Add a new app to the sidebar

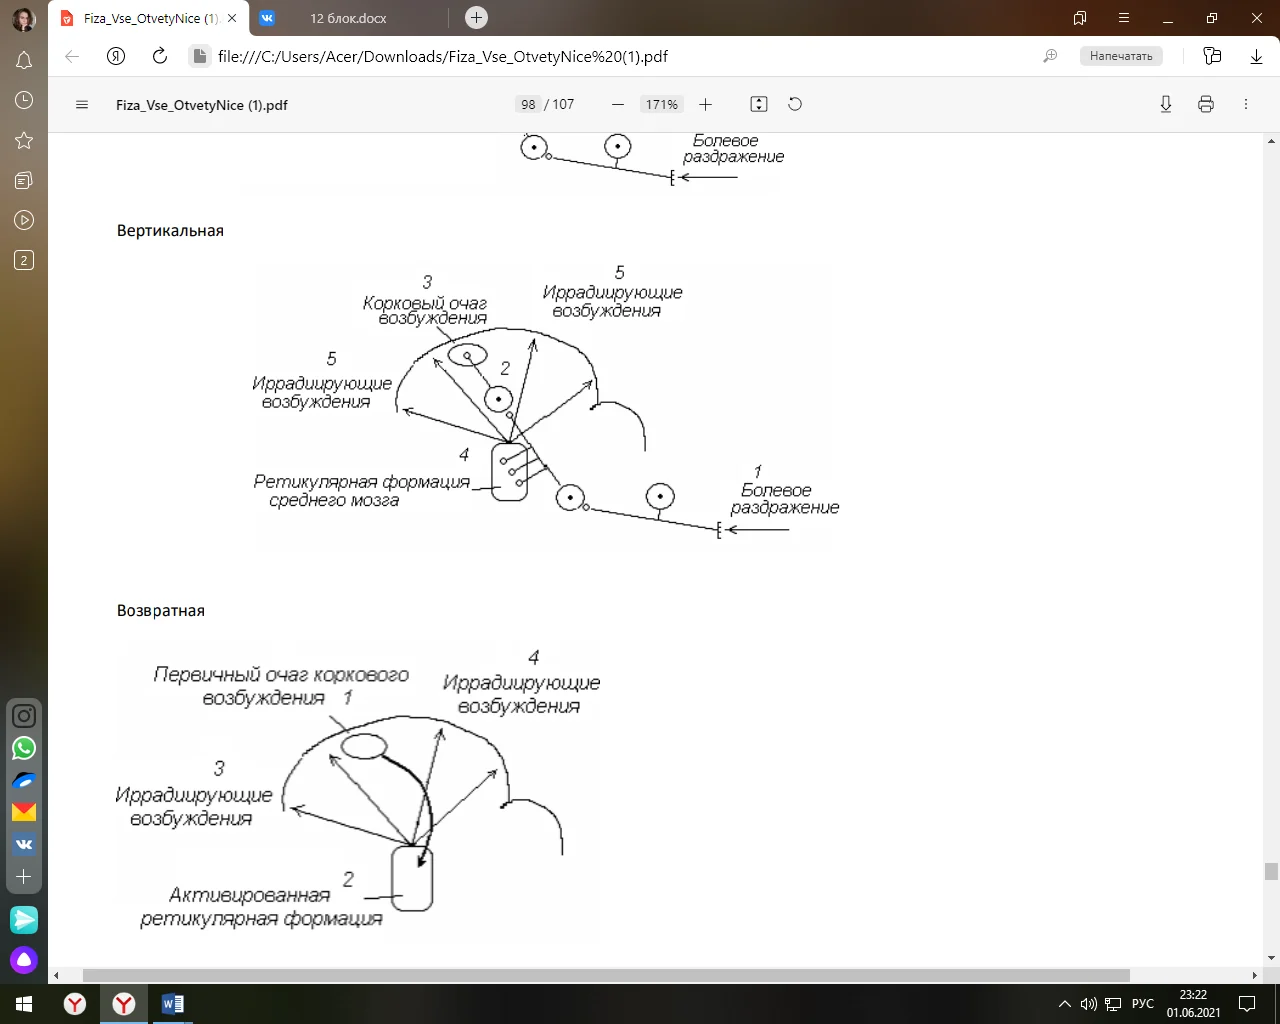(x=24, y=876)
